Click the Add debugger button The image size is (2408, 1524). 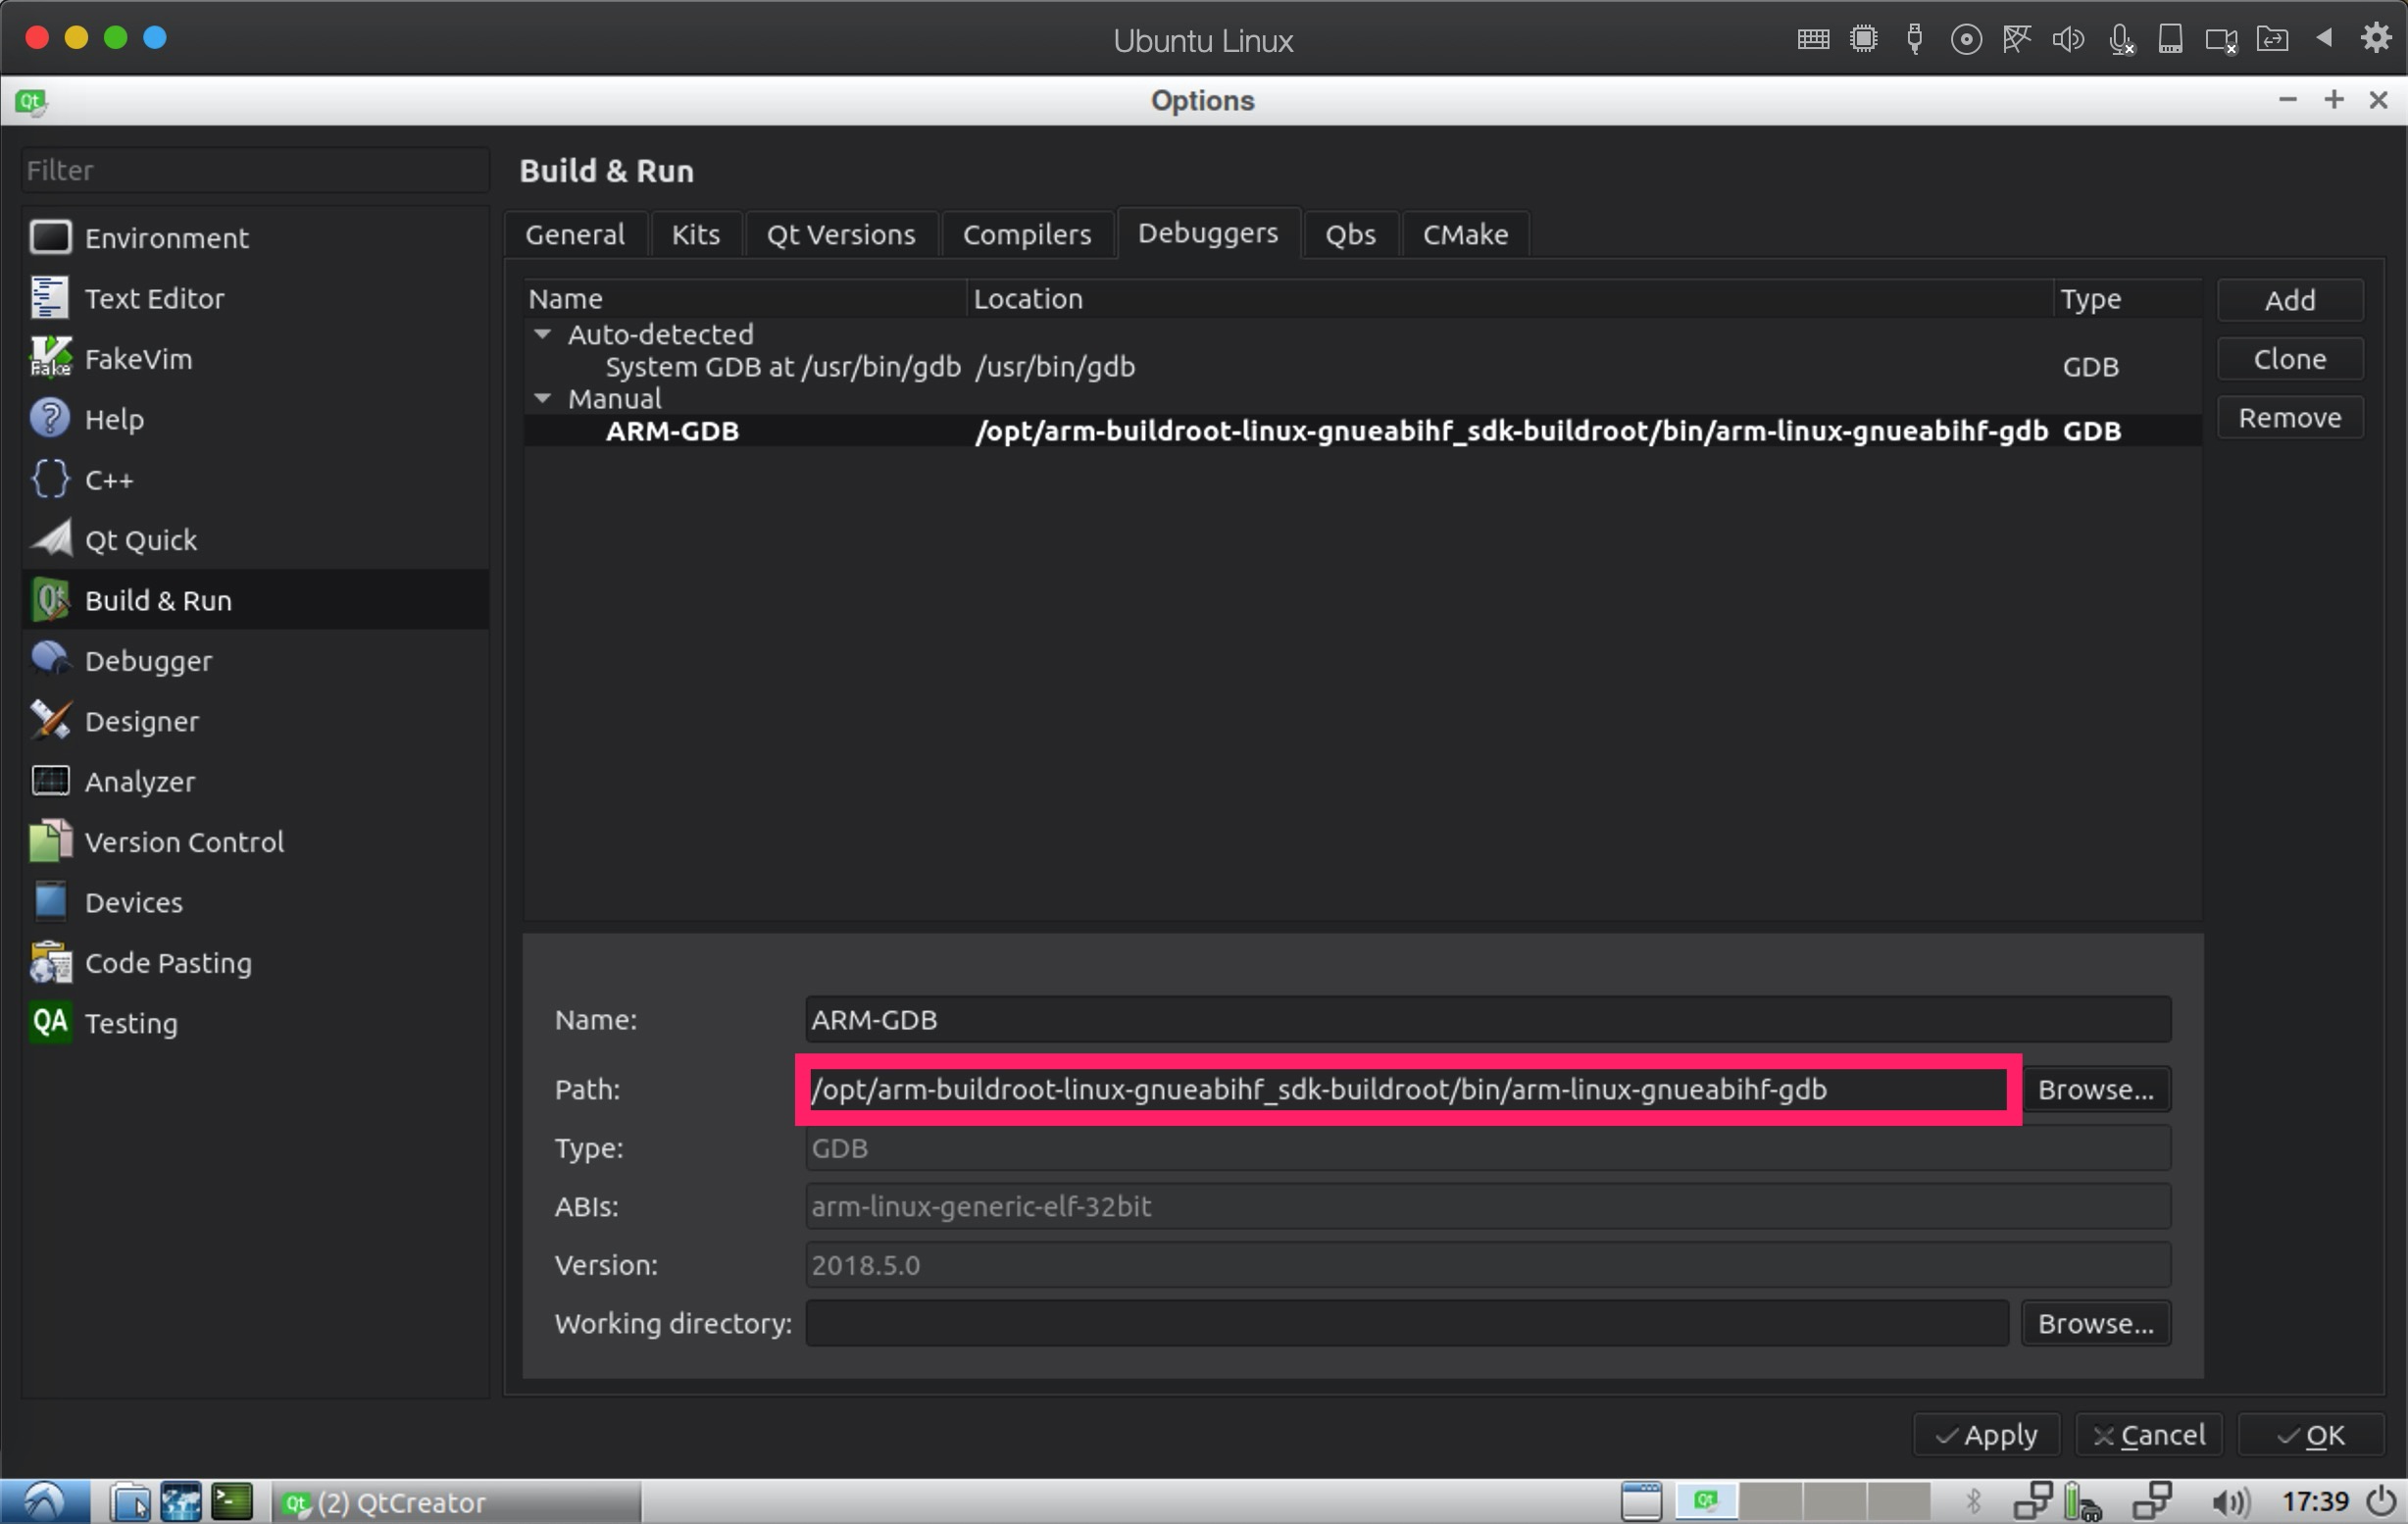[2290, 300]
